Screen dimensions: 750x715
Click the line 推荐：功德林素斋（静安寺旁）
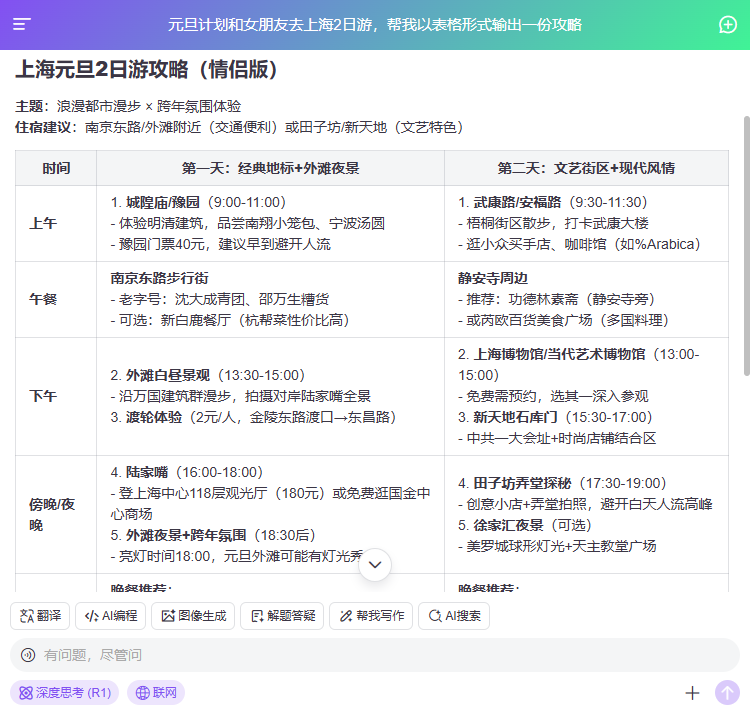[556, 299]
